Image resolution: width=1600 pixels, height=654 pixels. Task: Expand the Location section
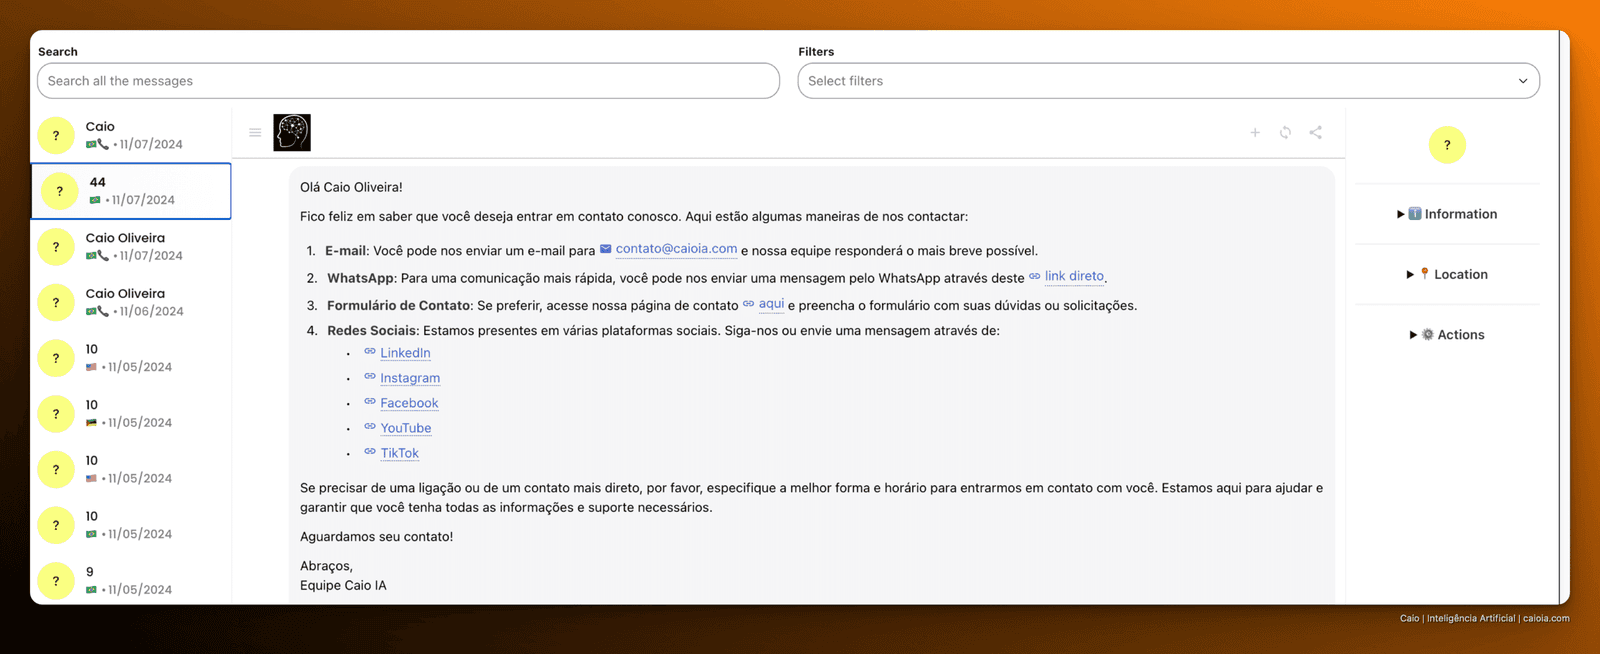pyautogui.click(x=1447, y=274)
